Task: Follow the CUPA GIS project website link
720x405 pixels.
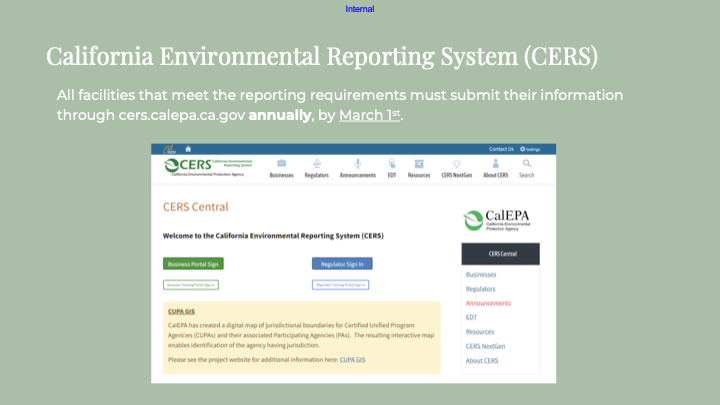Action: point(352,360)
